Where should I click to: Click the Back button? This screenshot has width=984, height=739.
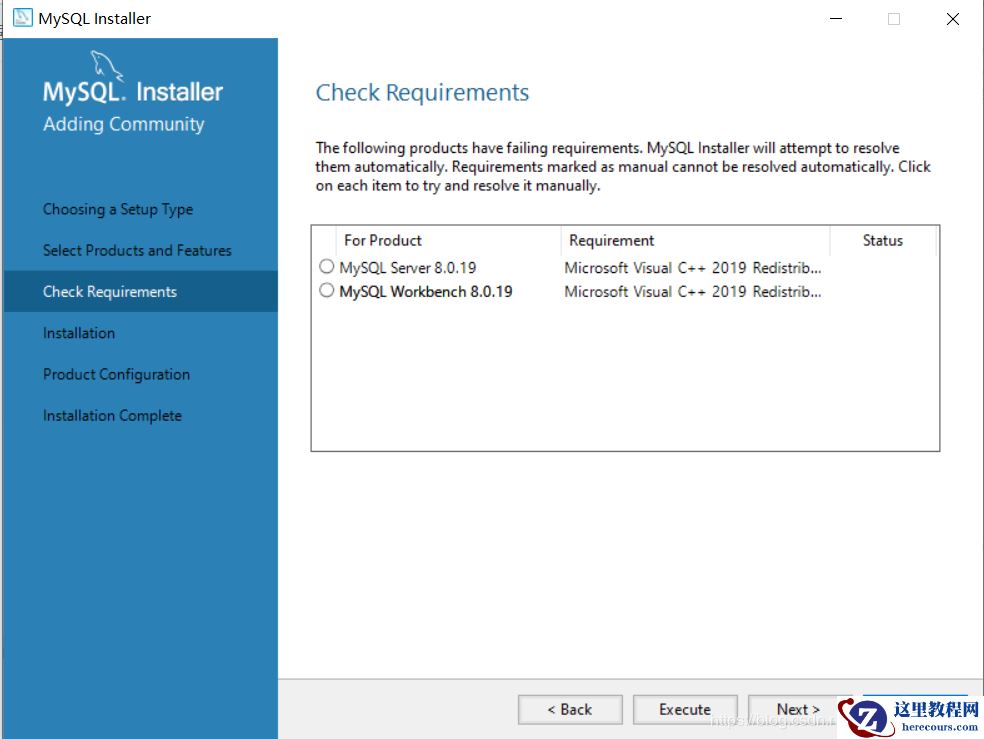click(x=570, y=710)
